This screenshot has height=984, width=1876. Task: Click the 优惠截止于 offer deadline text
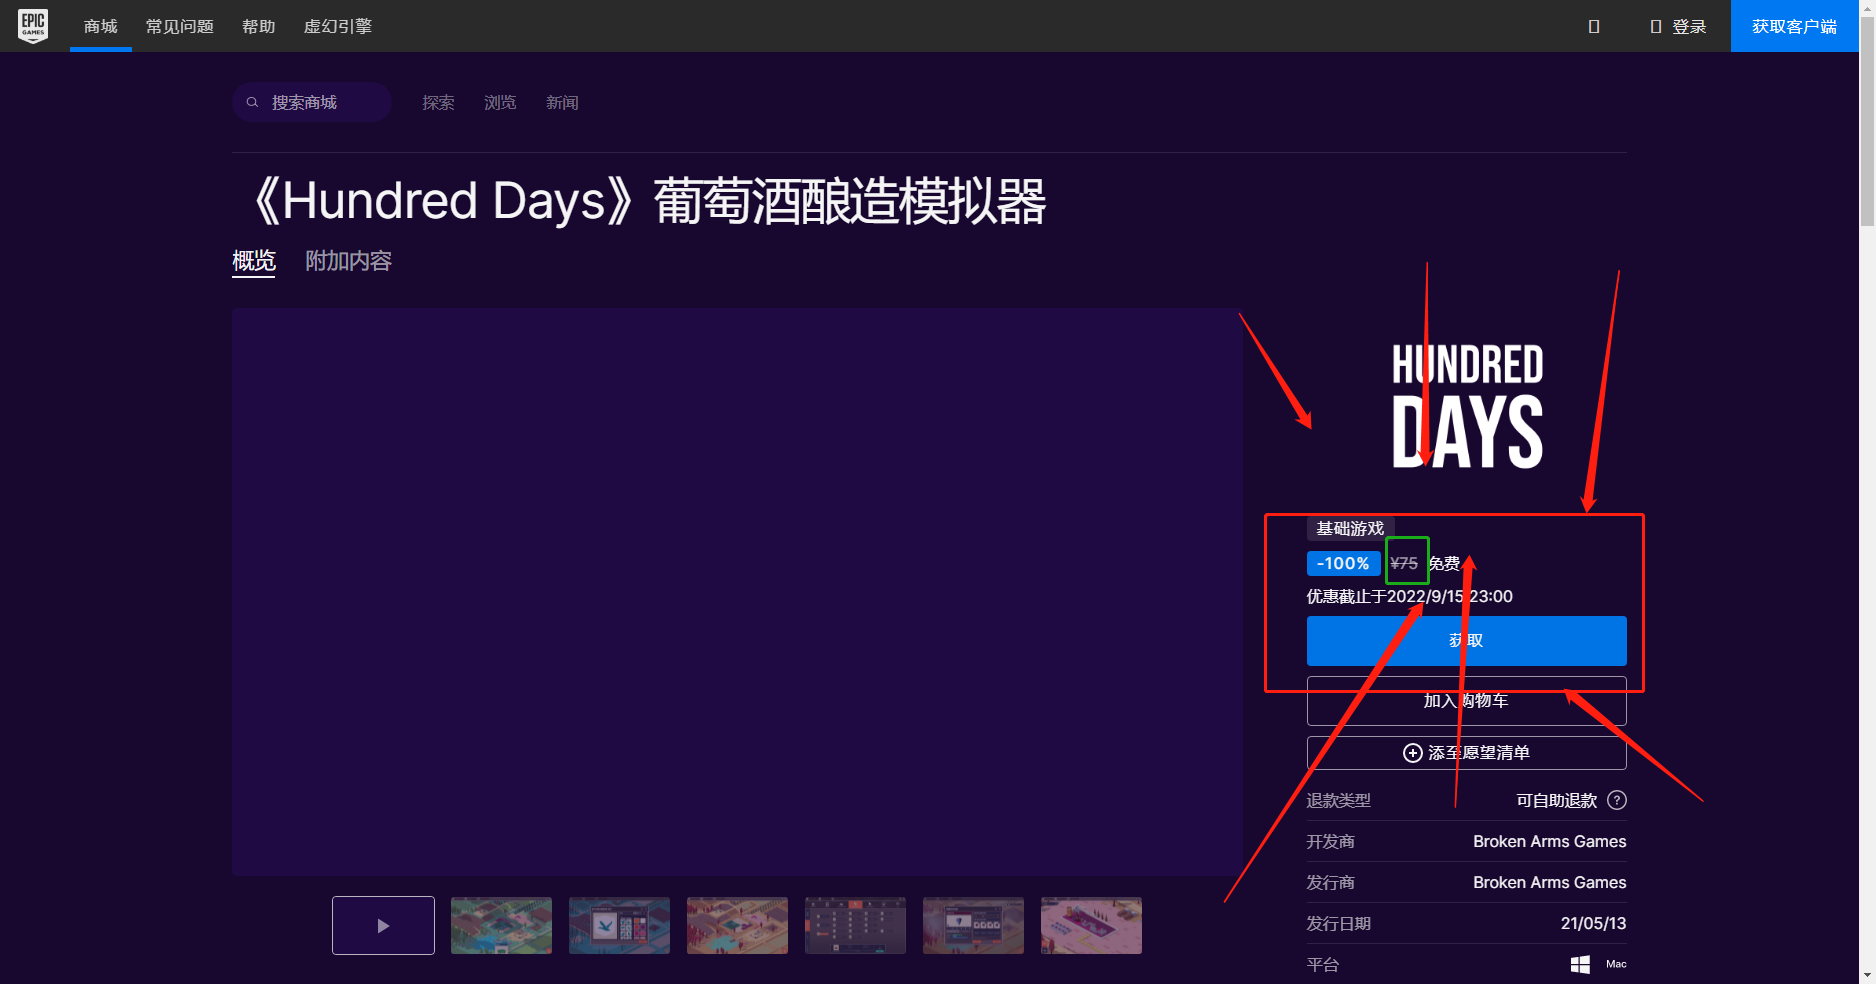pyautogui.click(x=1409, y=597)
